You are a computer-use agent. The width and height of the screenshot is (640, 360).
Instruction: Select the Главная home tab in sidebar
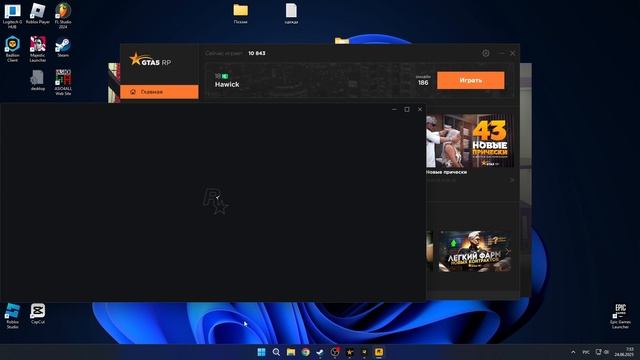pyautogui.click(x=159, y=92)
